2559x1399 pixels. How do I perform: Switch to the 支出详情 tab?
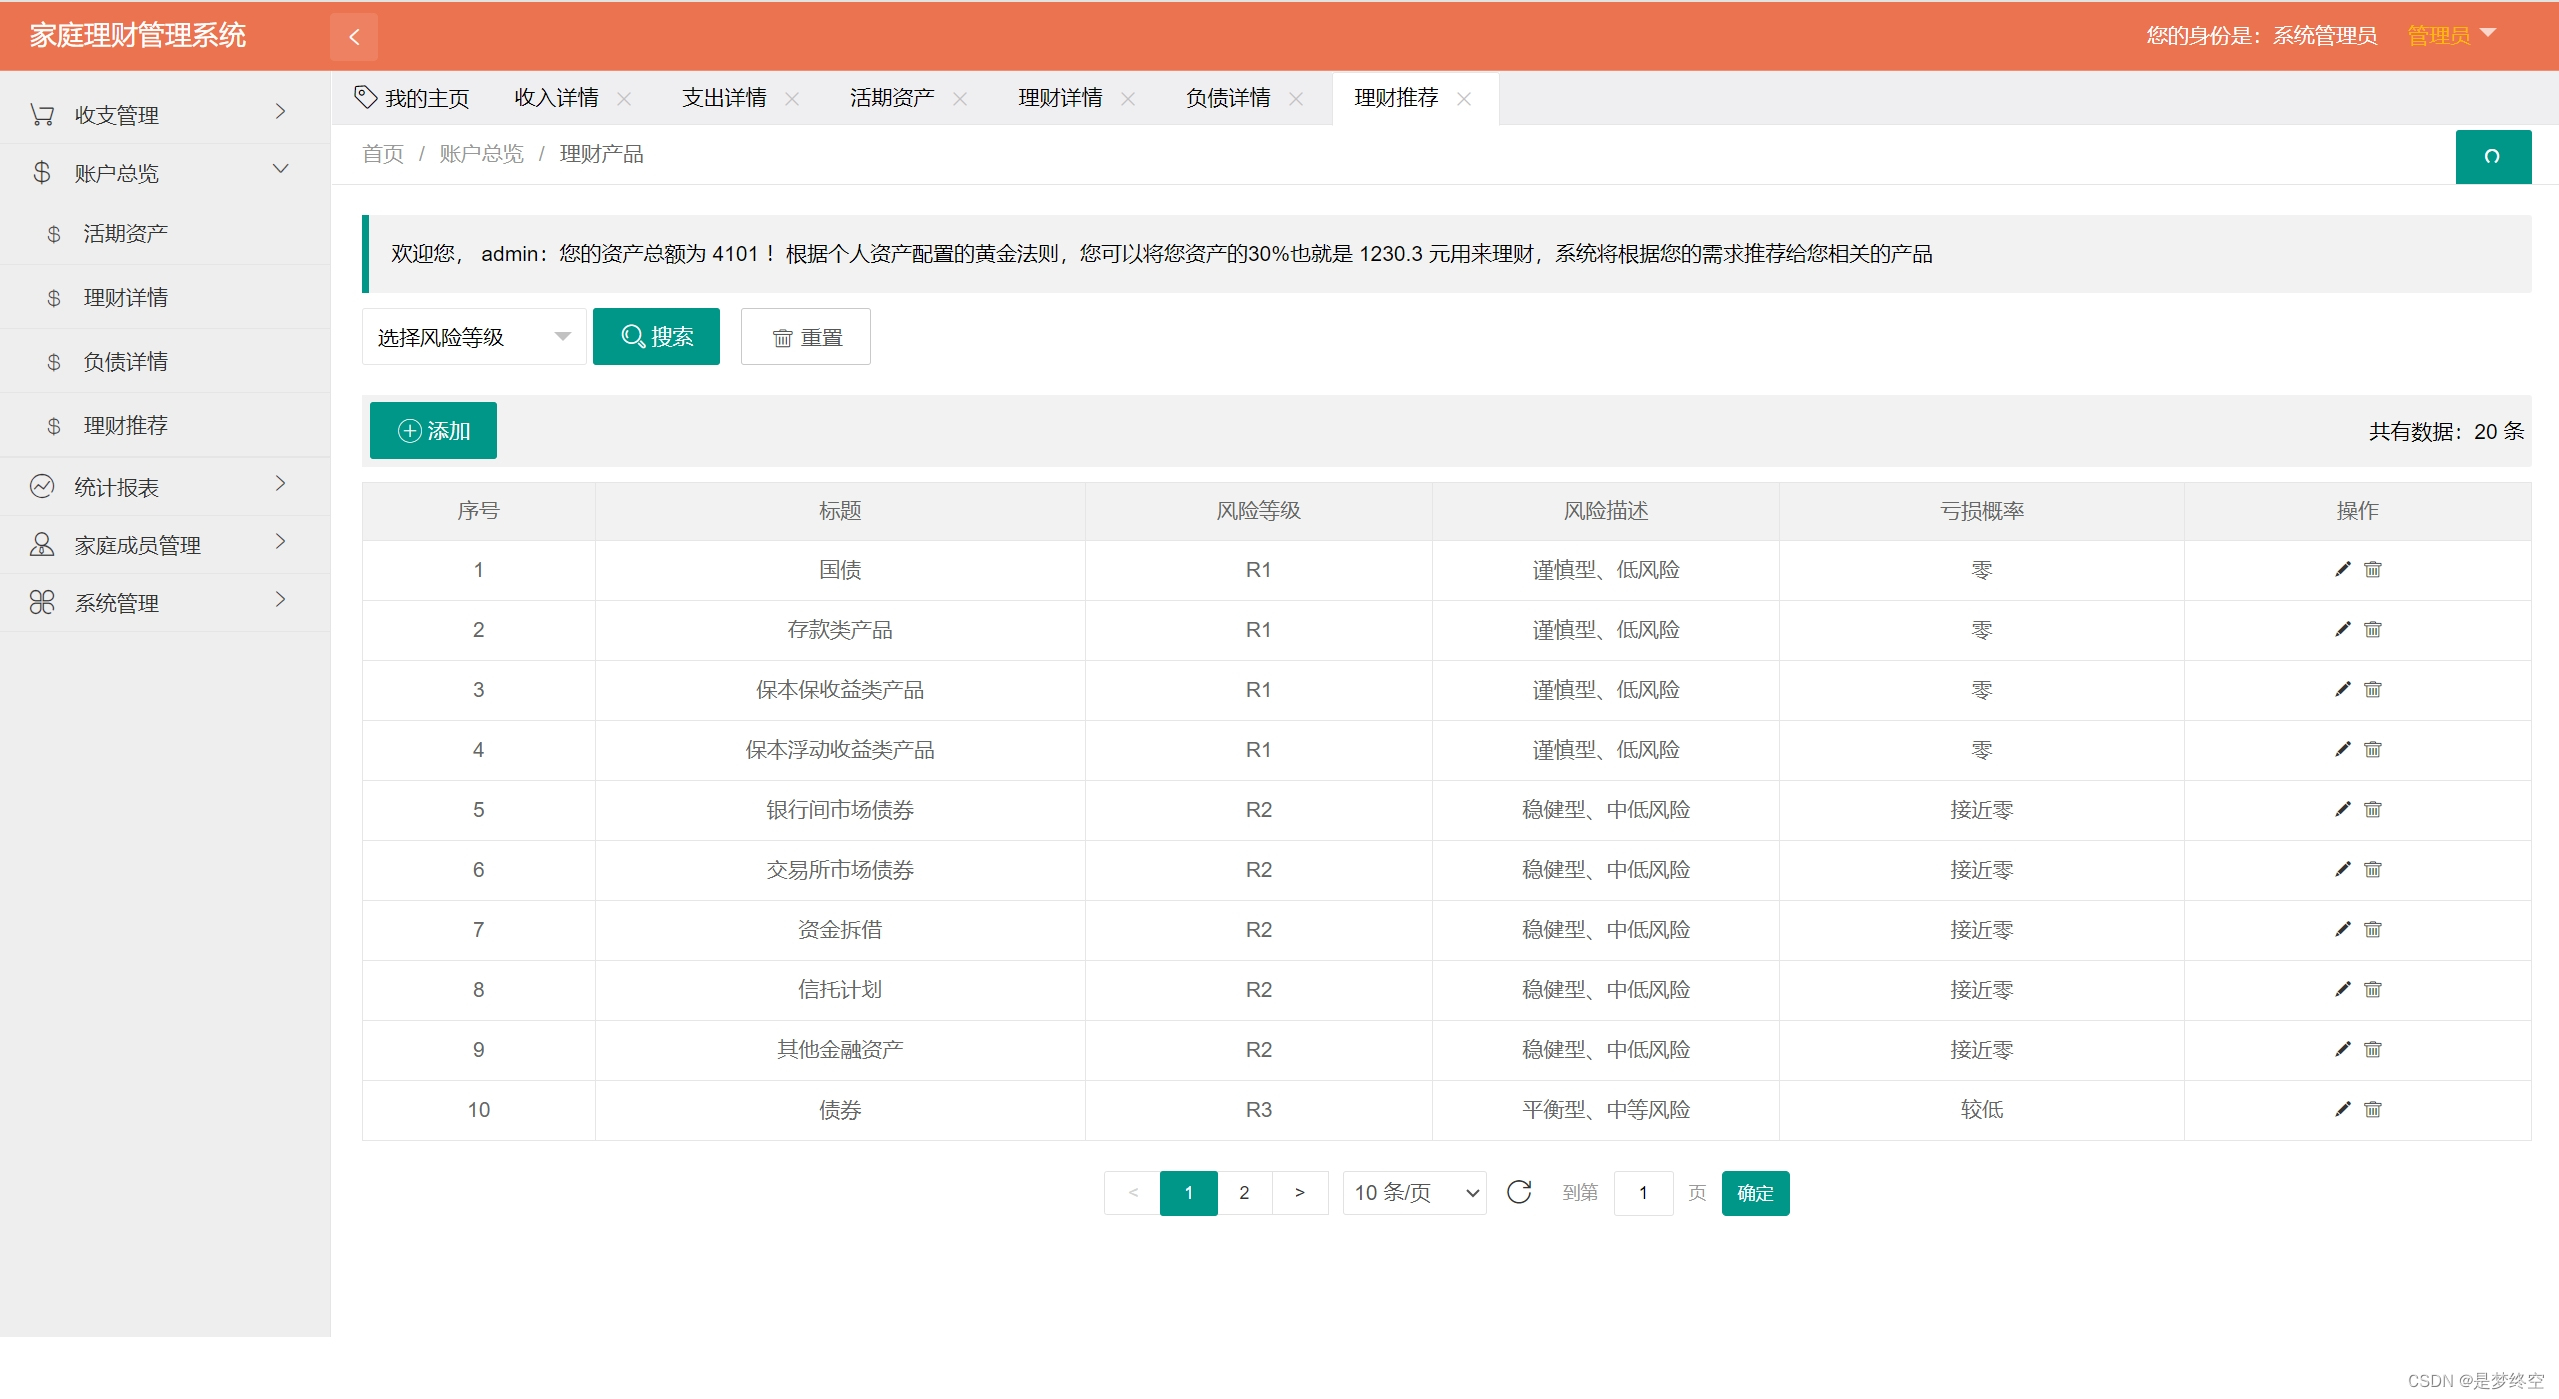(x=724, y=98)
